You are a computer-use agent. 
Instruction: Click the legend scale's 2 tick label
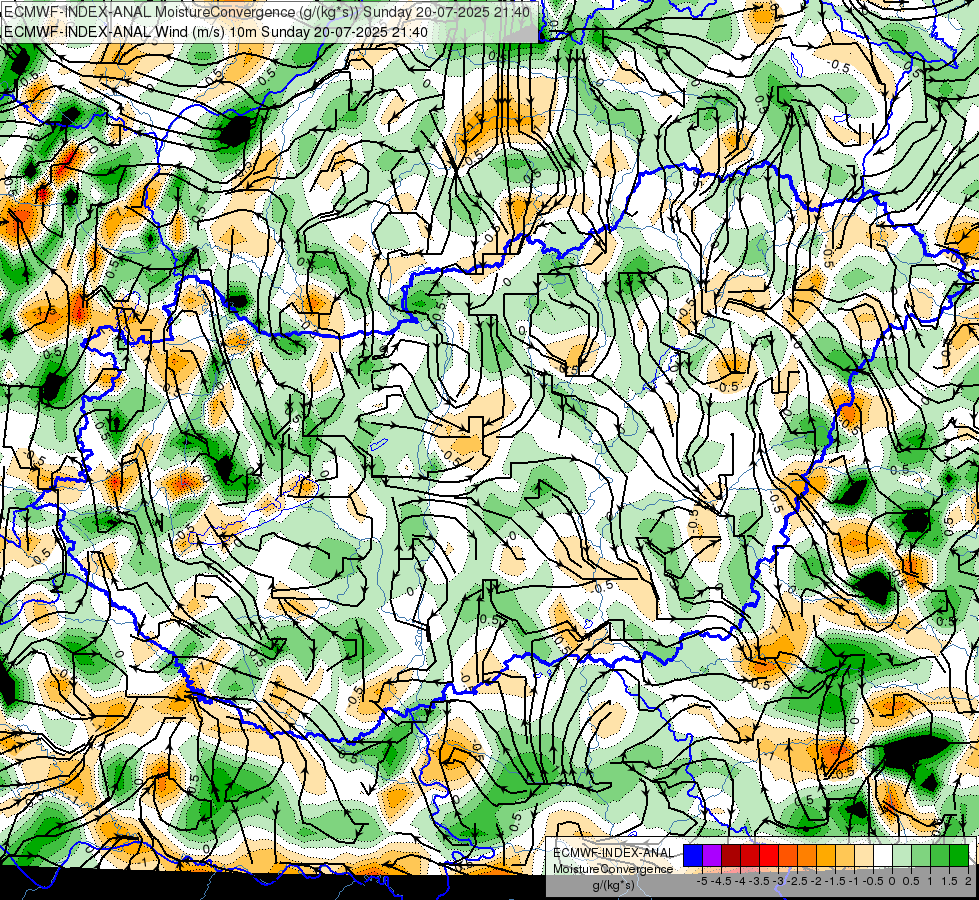(968, 881)
